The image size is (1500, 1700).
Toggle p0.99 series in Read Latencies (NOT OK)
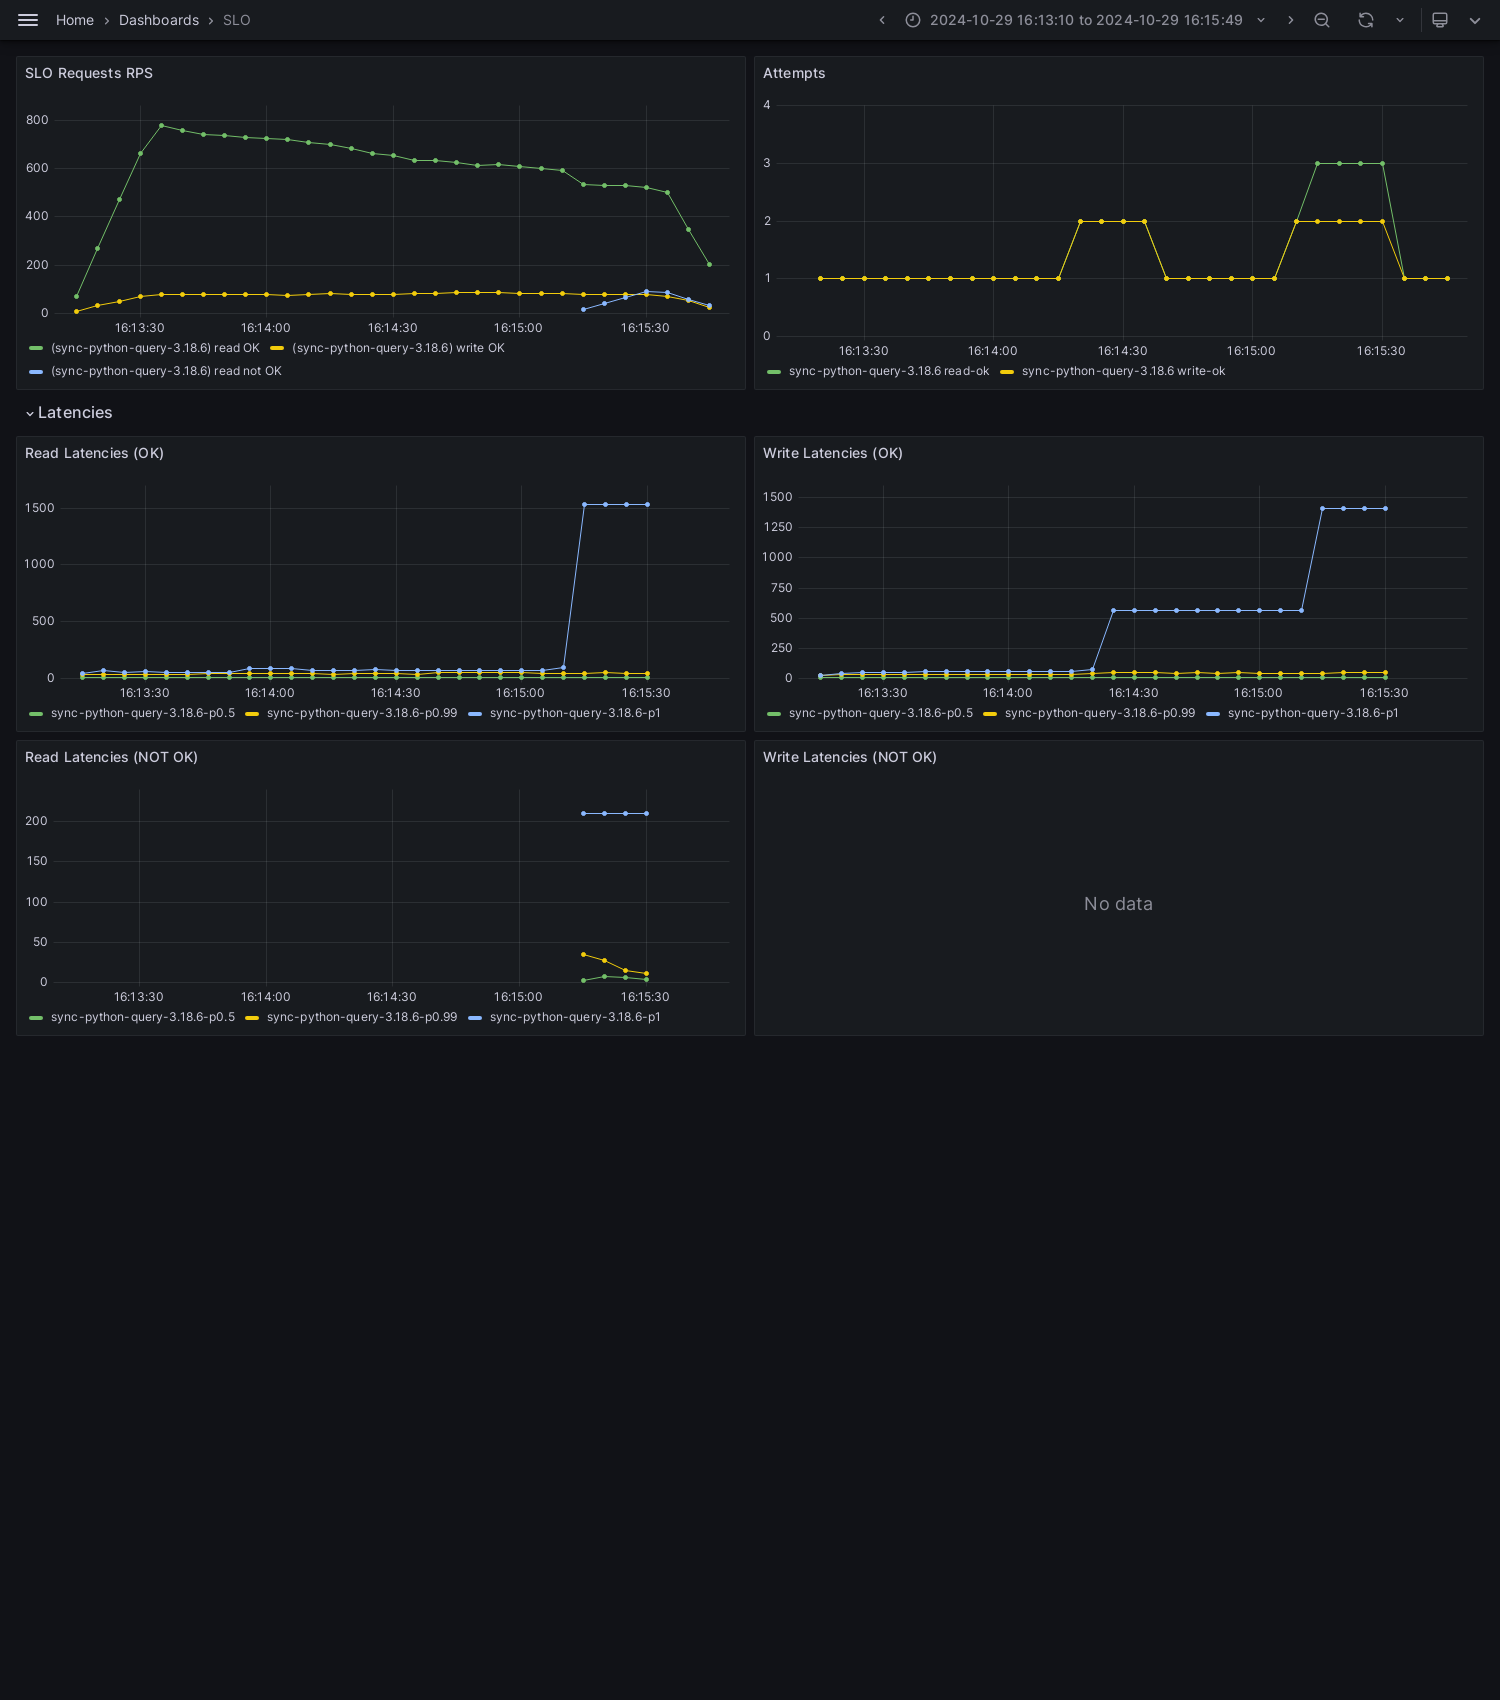tap(362, 1017)
